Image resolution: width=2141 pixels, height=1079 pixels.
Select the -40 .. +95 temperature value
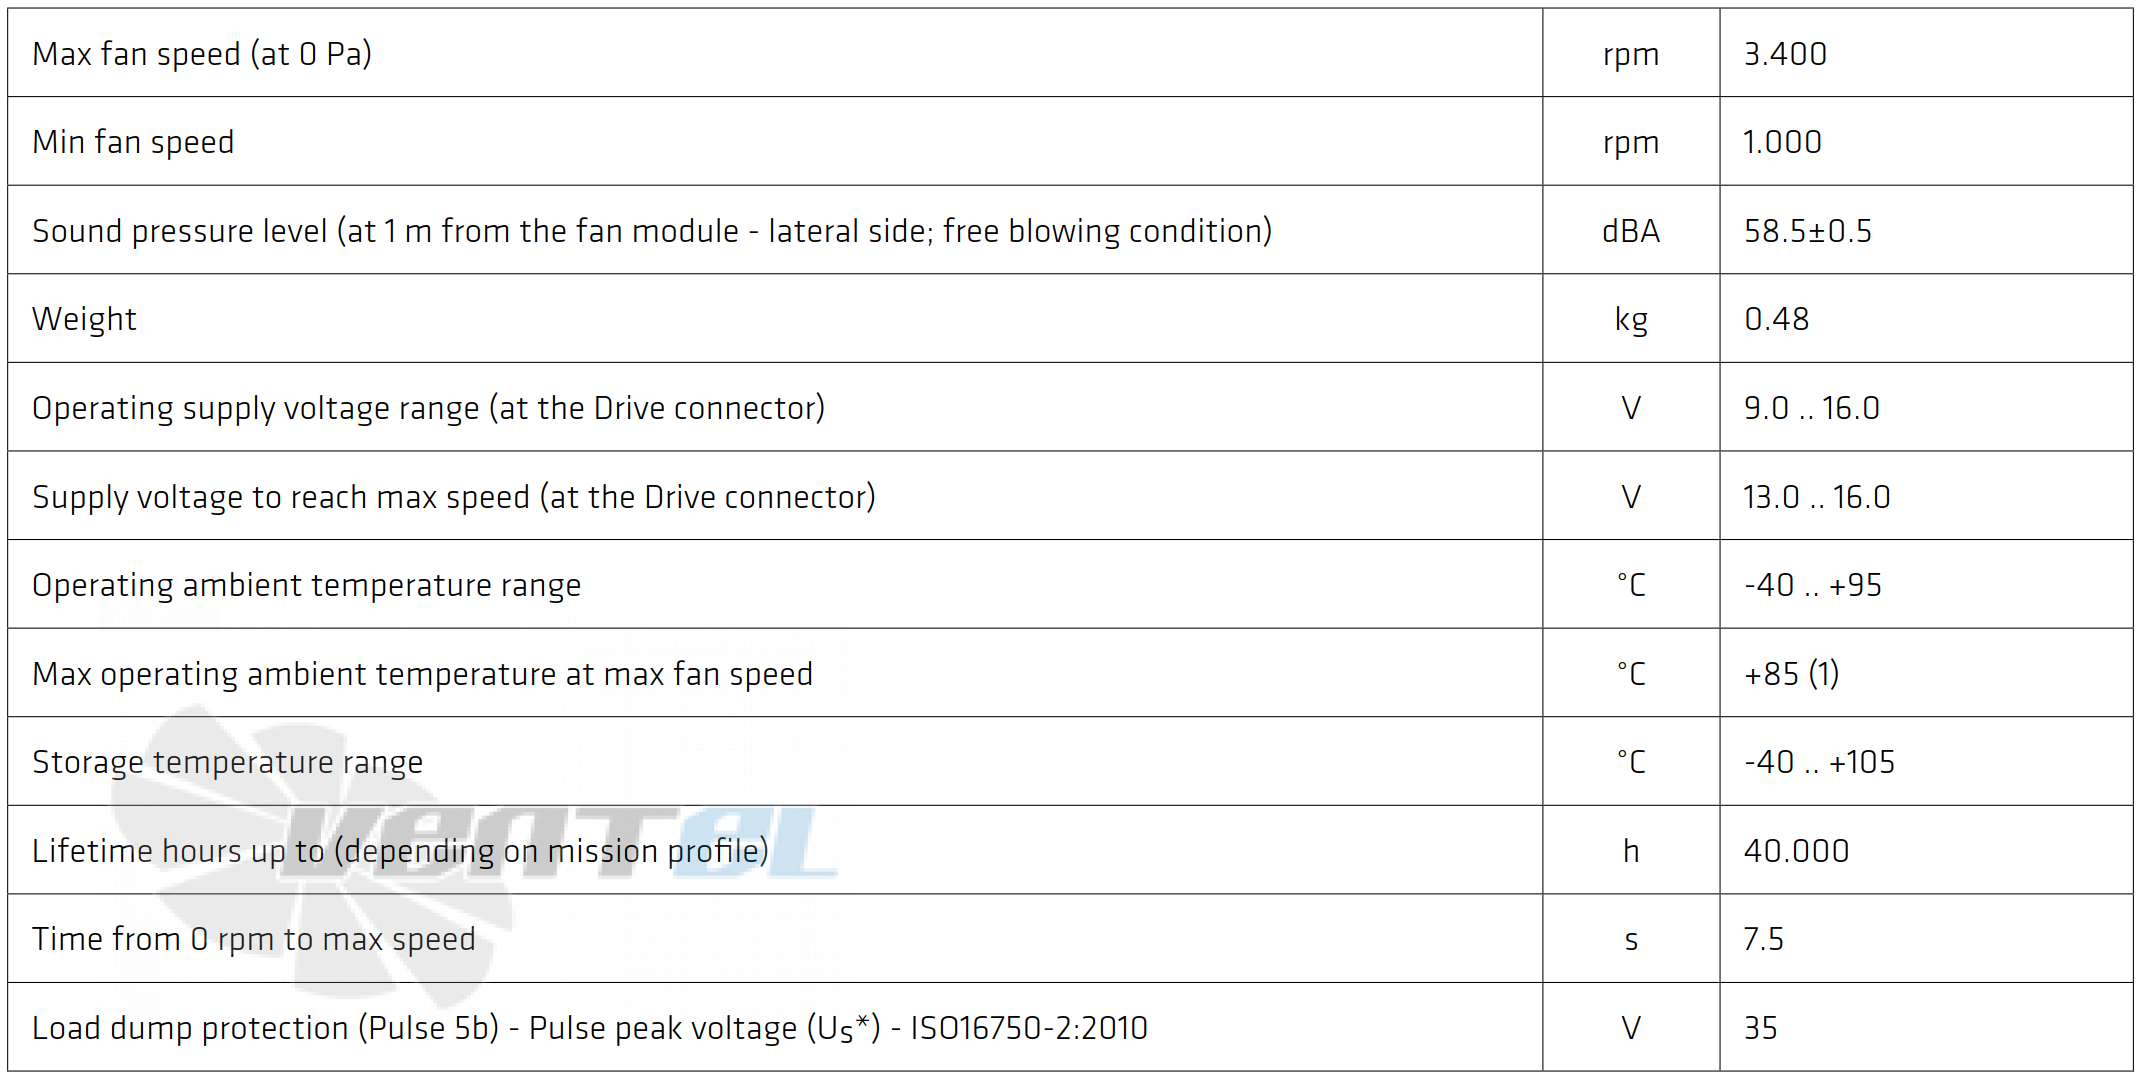point(1813,585)
